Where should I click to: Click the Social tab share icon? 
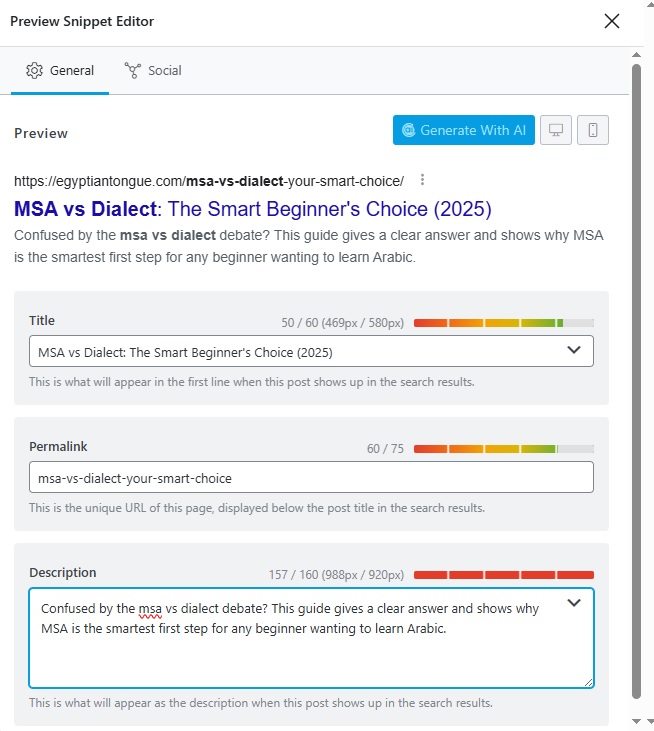(x=133, y=70)
